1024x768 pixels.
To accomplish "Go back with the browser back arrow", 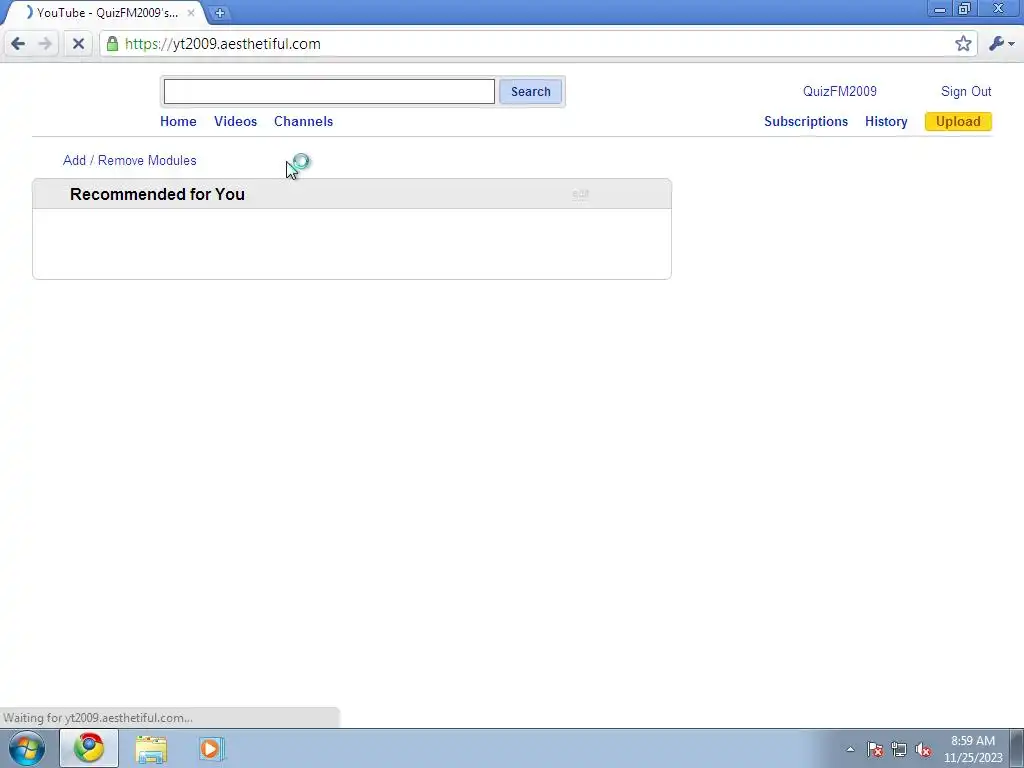I will coord(18,44).
